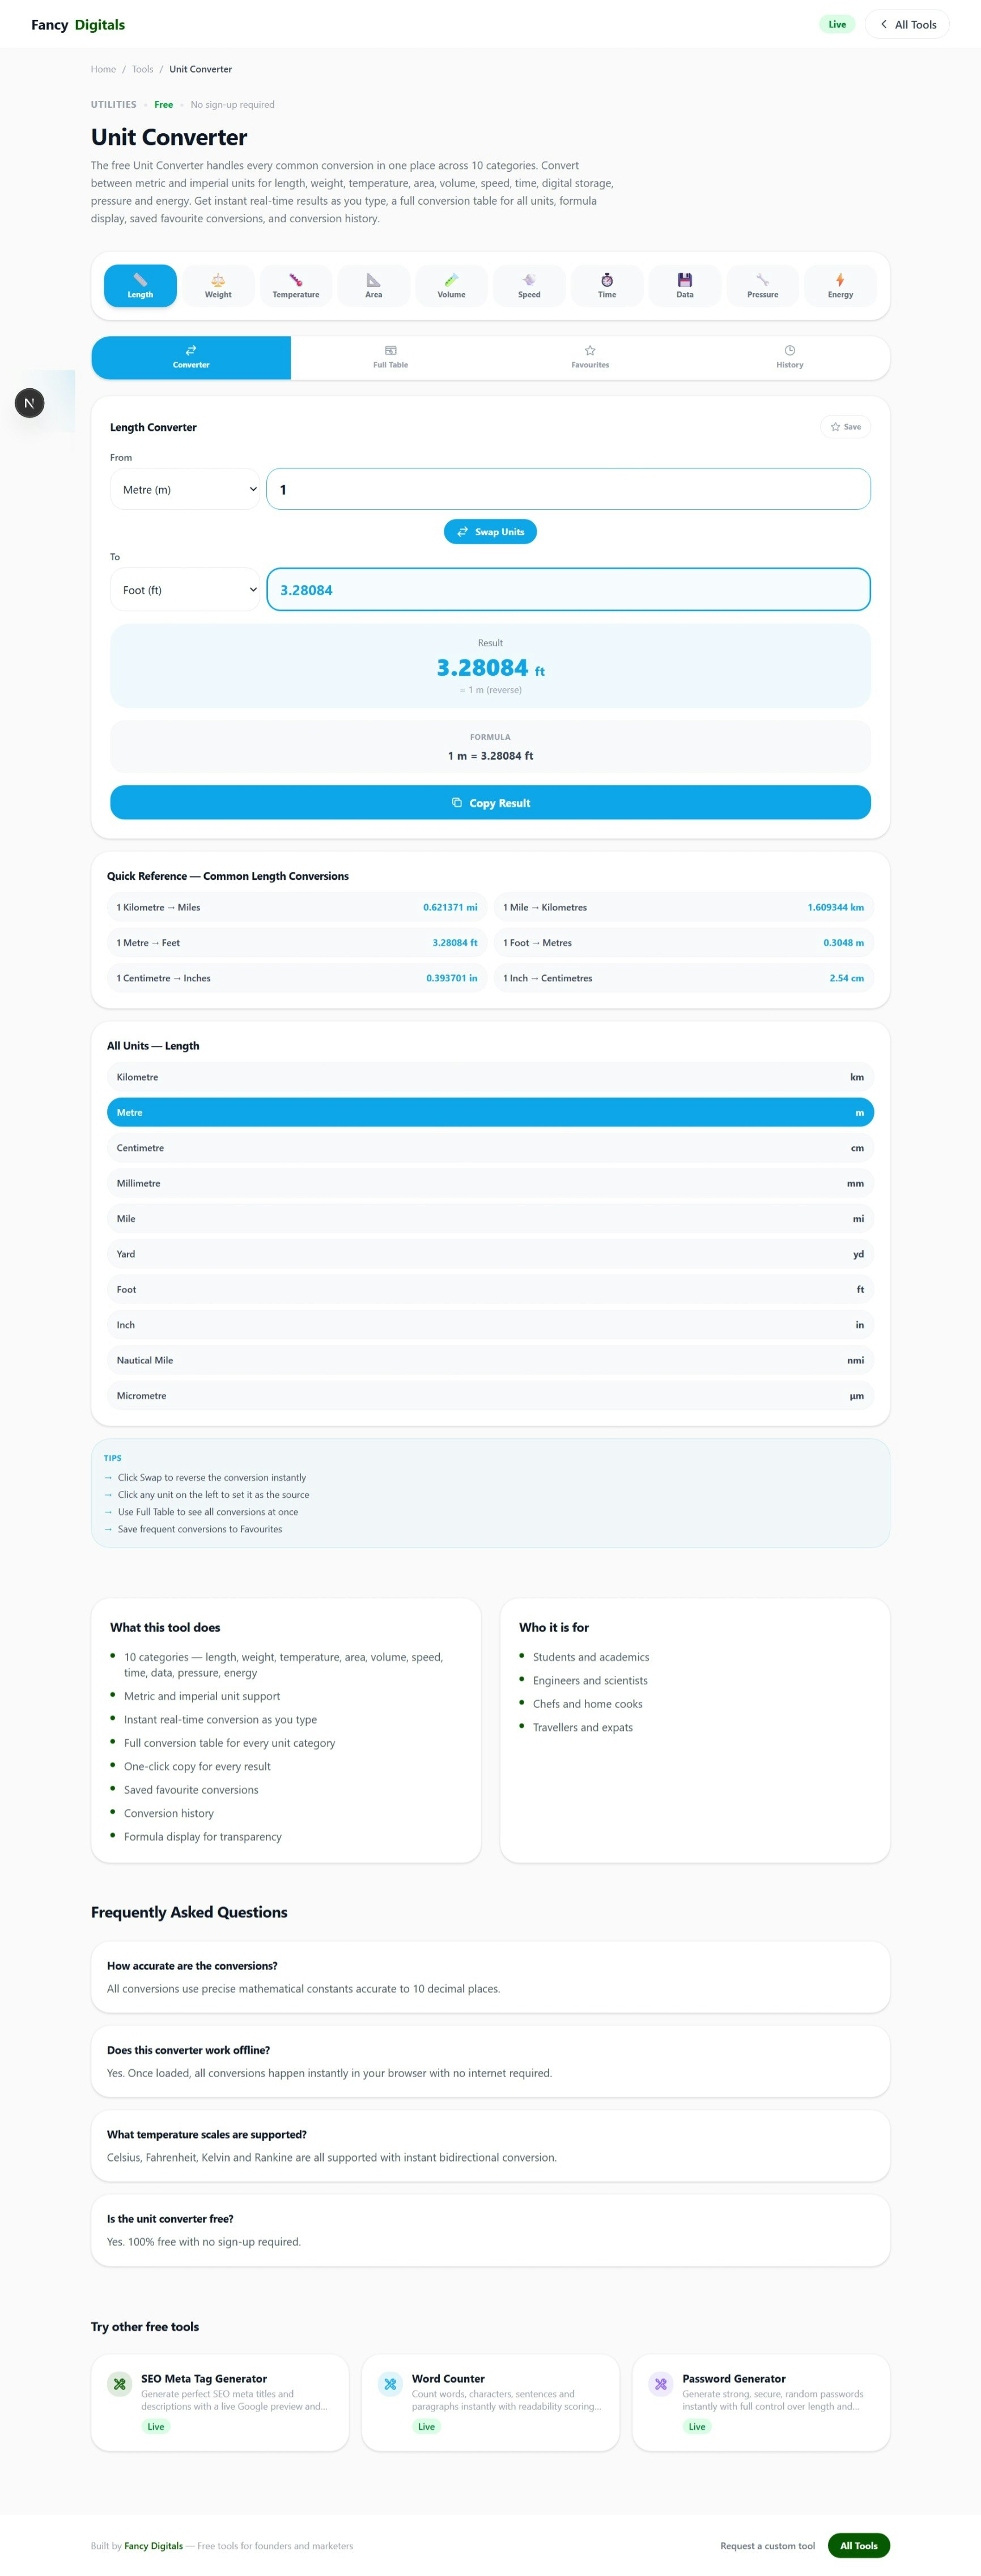
Task: Click the Copy Result button
Action: pos(490,803)
